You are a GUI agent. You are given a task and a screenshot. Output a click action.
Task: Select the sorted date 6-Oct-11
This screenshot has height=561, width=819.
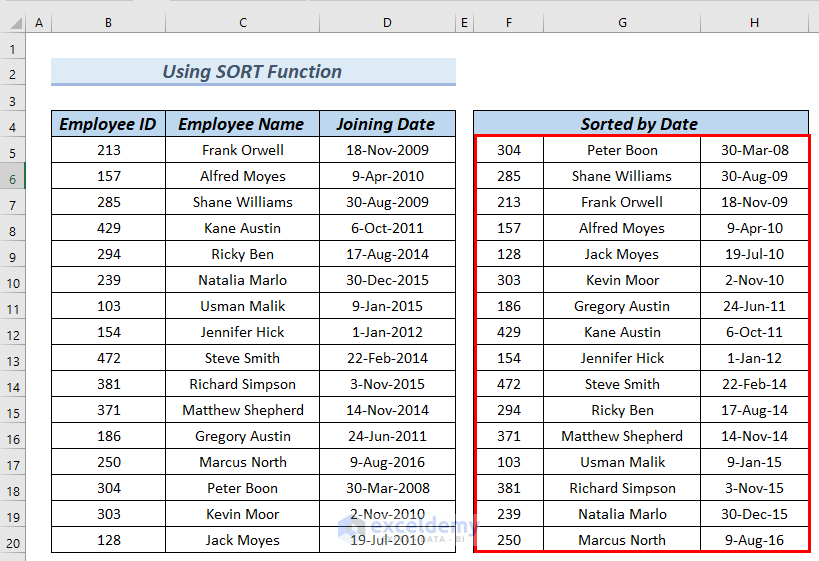(754, 332)
